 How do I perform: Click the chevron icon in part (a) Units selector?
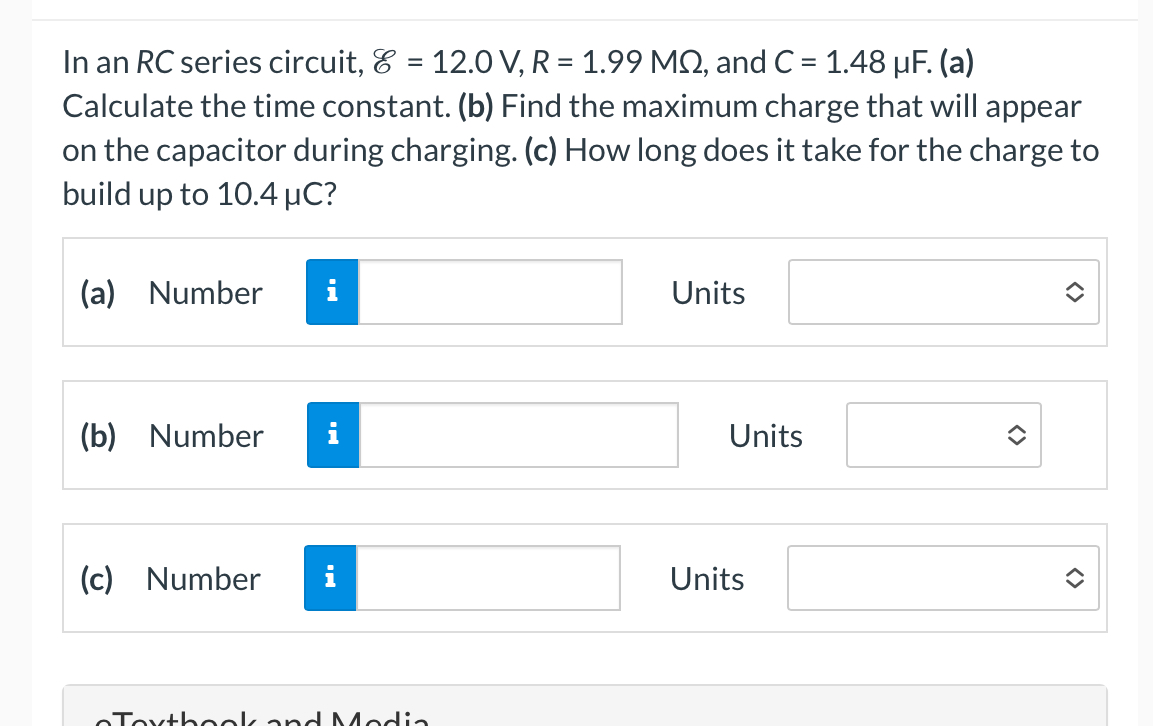[1075, 292]
